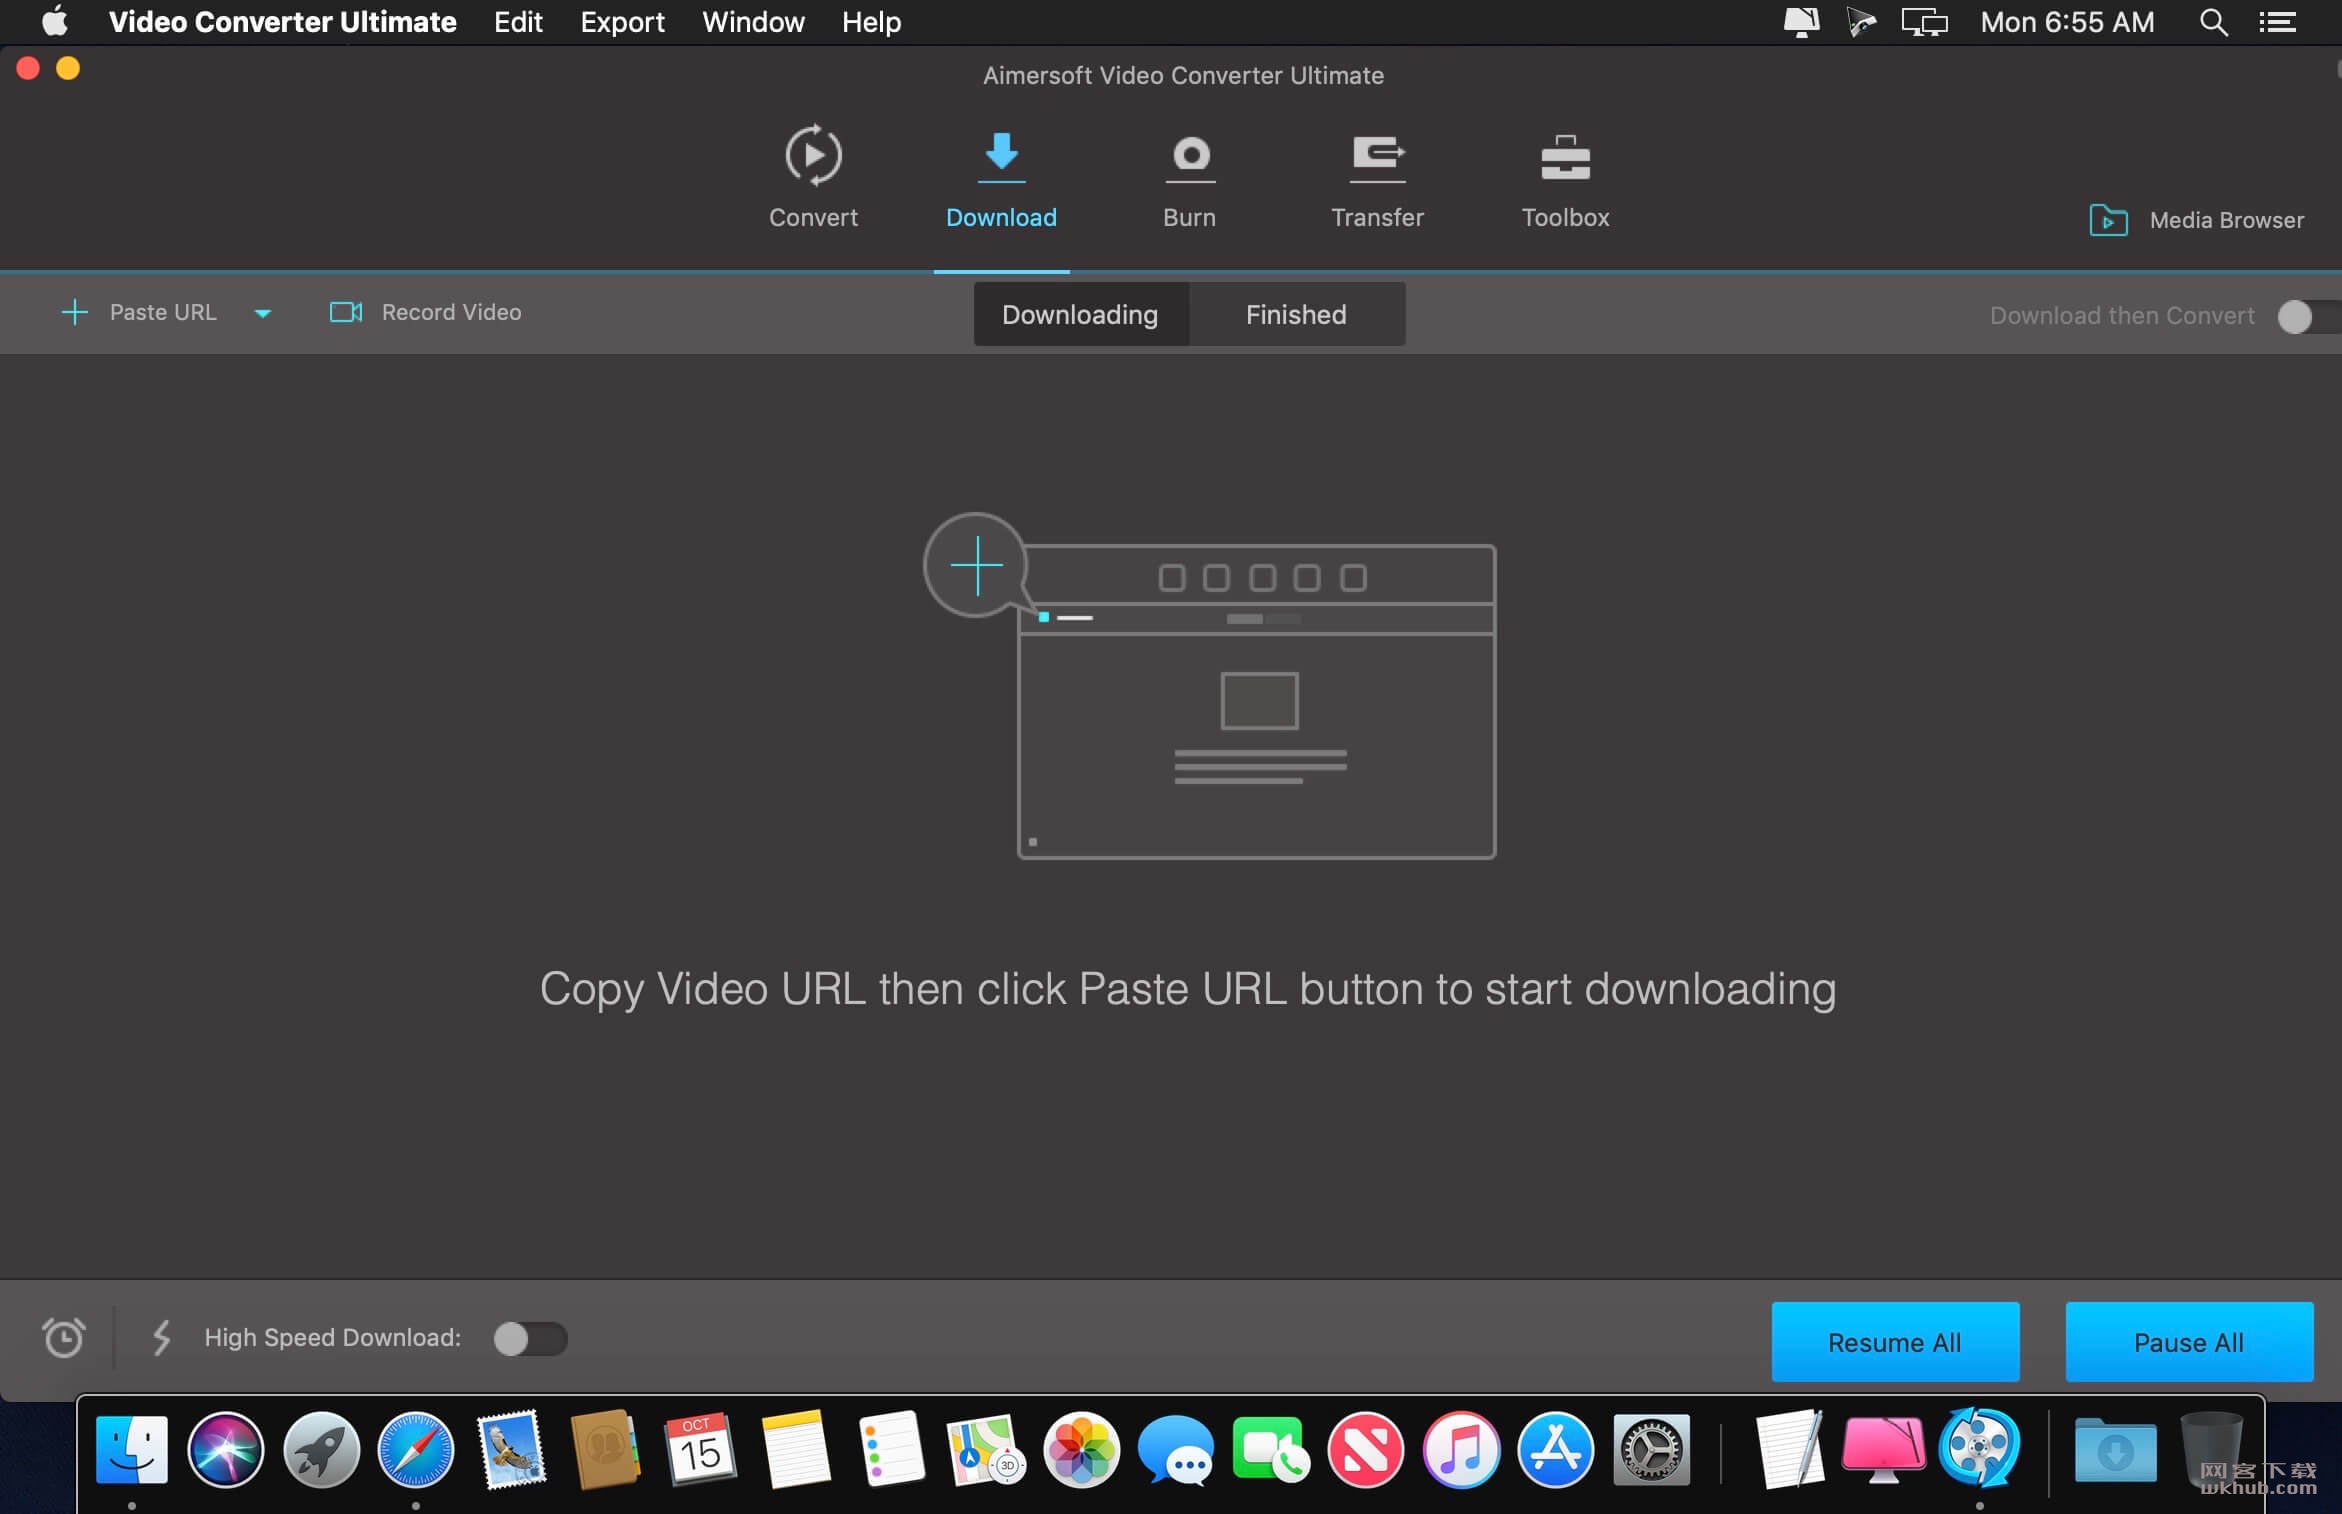Open Notification Center list icon
Viewport: 2342px width, 1514px height.
coord(2277,22)
